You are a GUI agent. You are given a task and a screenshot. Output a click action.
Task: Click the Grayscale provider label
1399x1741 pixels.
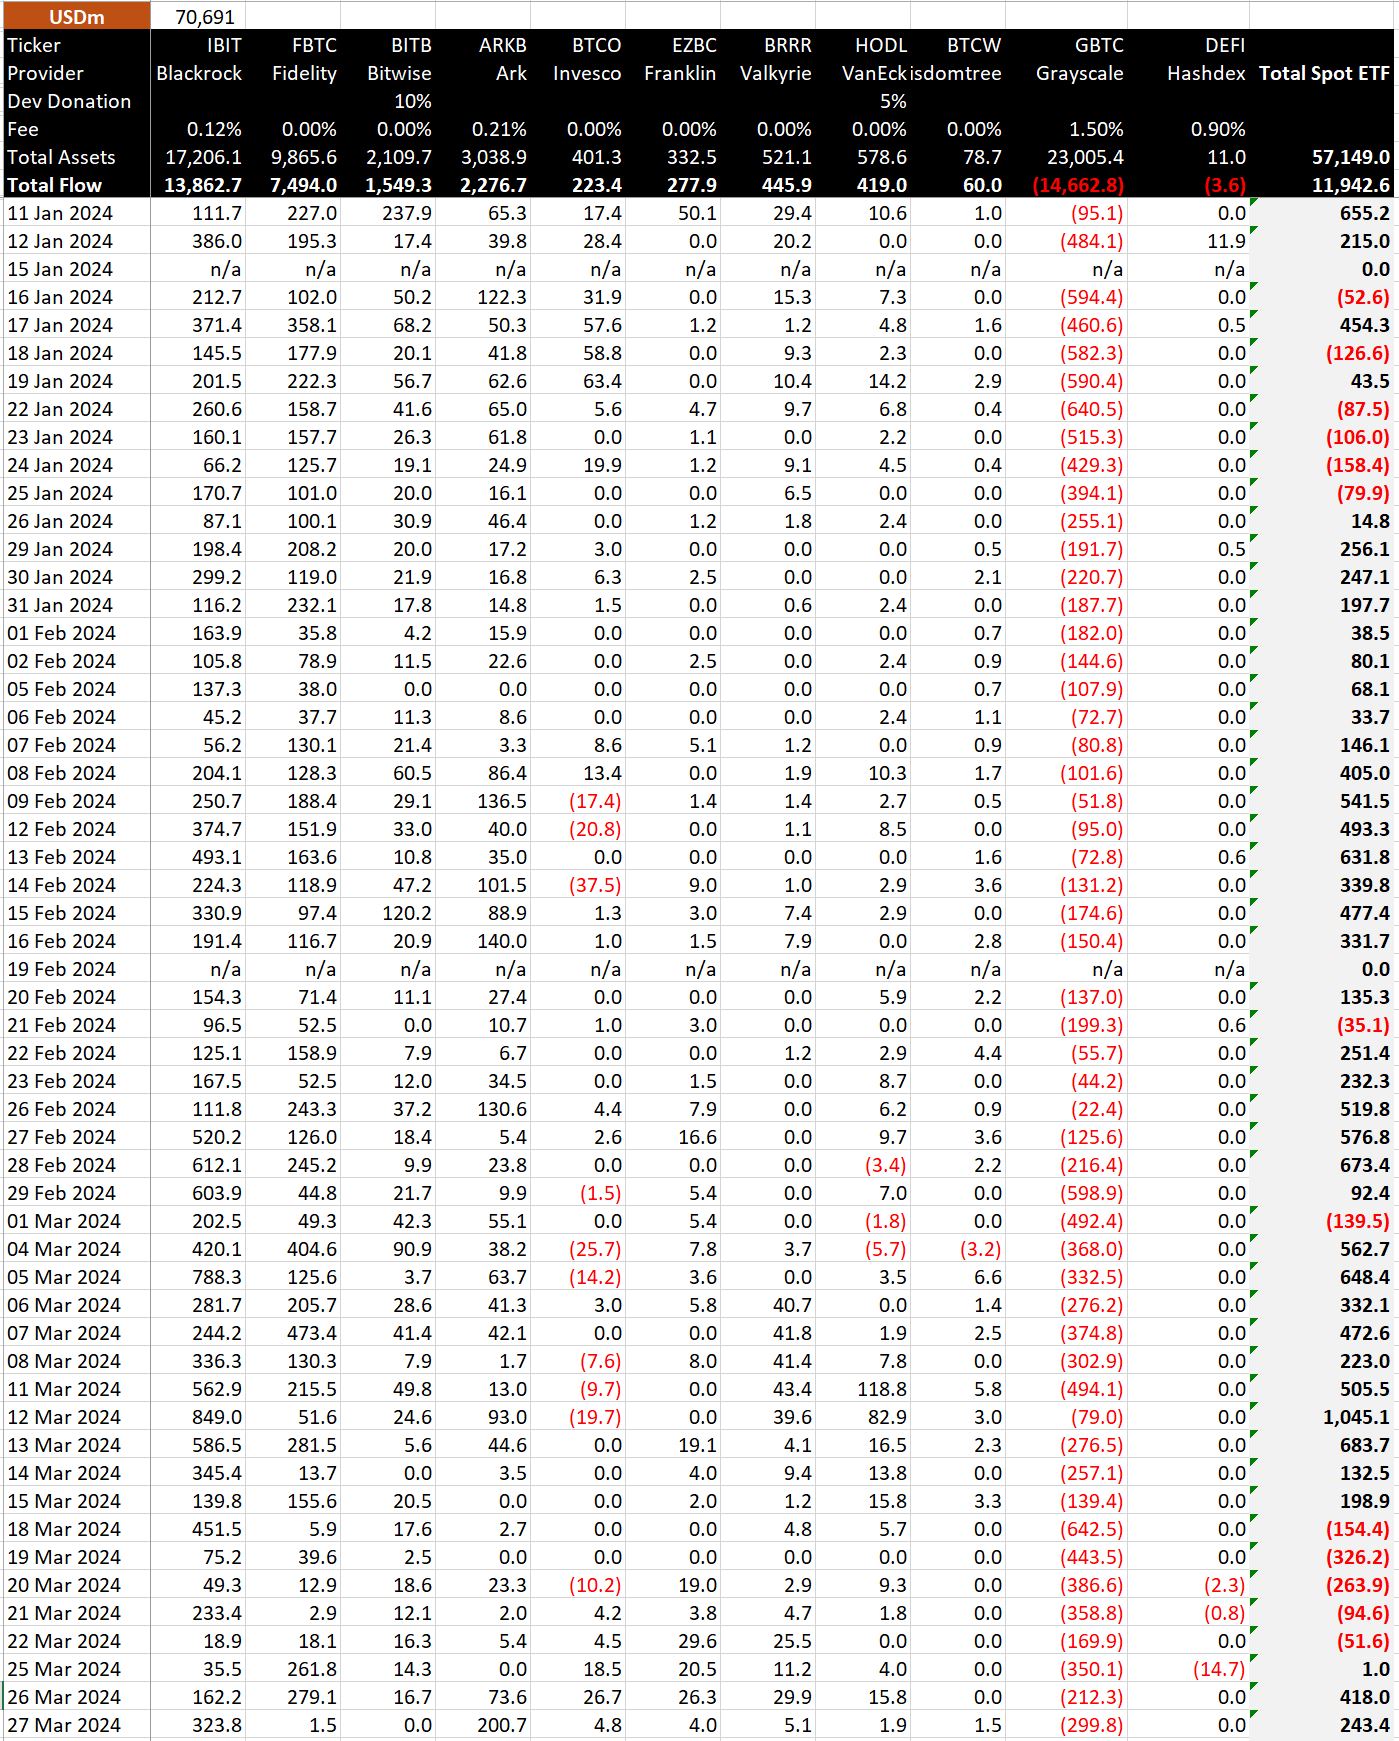pos(1079,73)
